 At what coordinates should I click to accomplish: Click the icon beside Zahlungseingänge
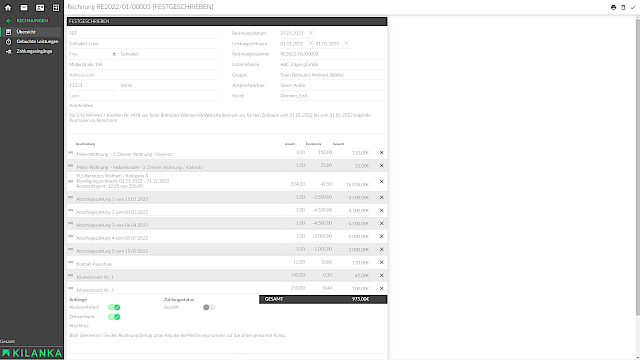click(x=9, y=51)
